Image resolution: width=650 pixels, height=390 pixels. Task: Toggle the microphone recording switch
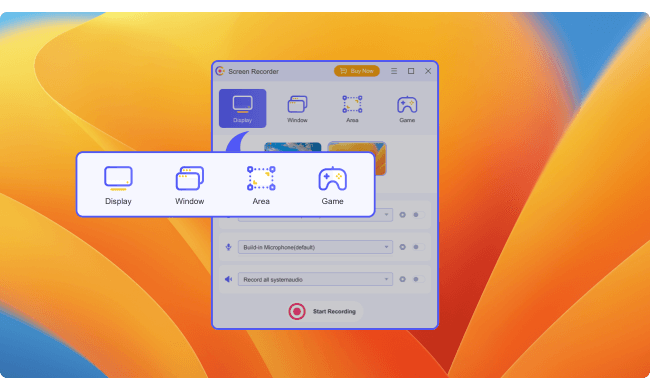pos(418,247)
